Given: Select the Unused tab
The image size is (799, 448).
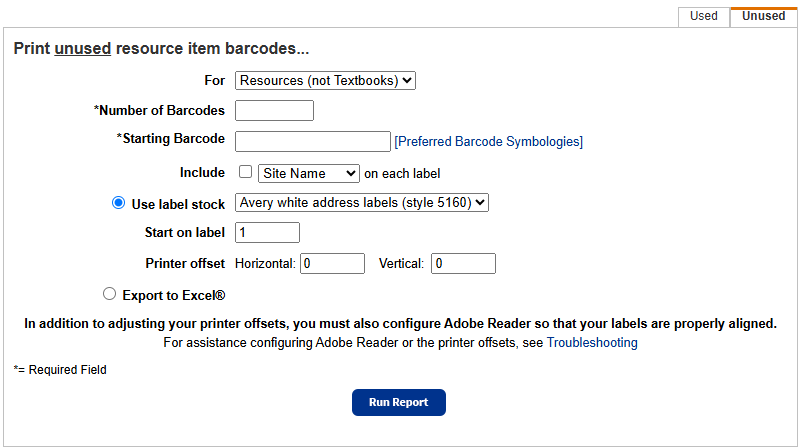Looking at the screenshot, I should [763, 16].
